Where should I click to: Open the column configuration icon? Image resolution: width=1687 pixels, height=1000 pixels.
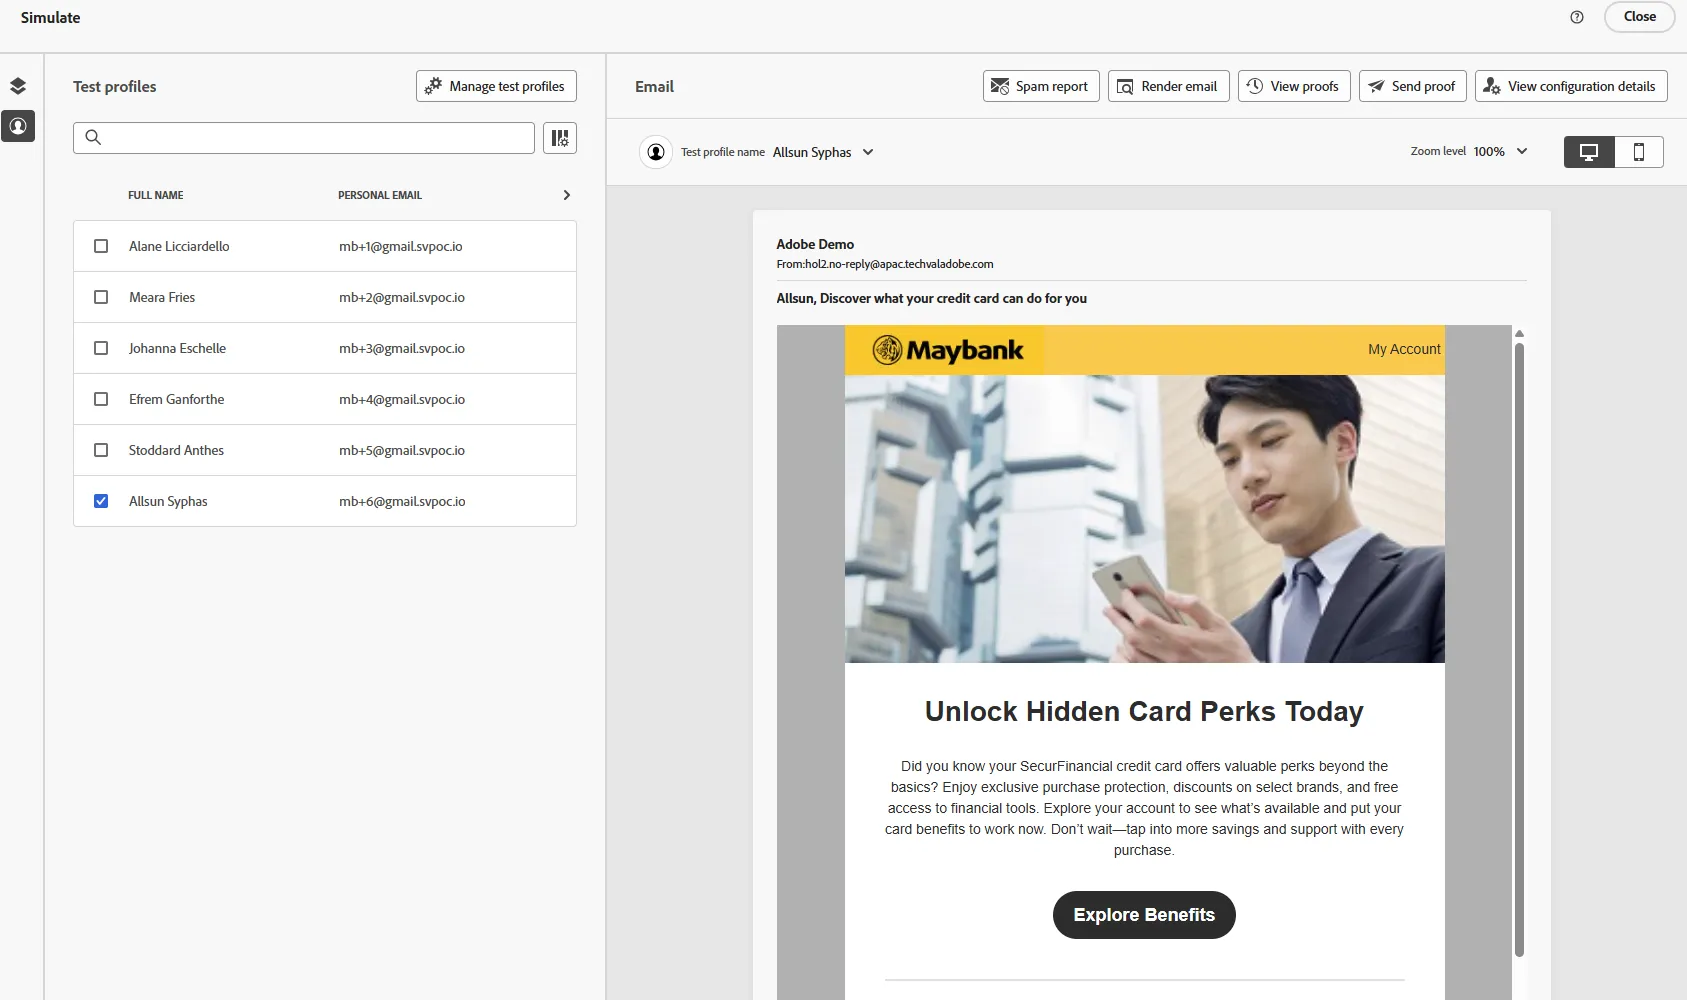click(560, 138)
